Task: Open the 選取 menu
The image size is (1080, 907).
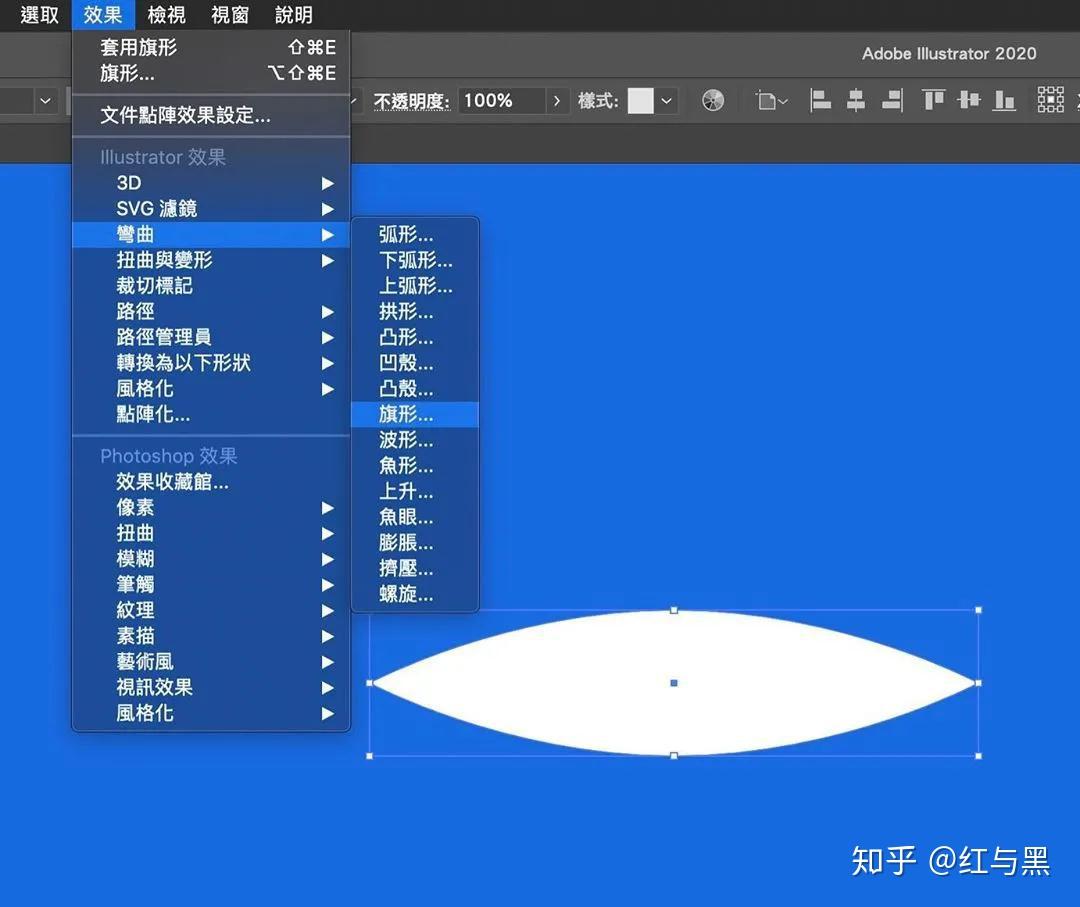Action: 39,14
